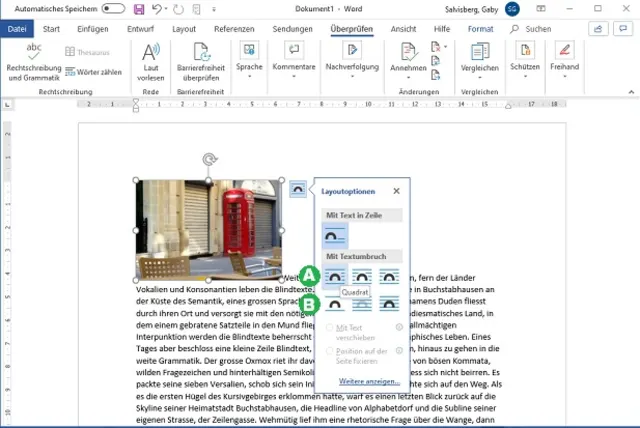Click the Vergleichen icon

pyautogui.click(x=480, y=51)
